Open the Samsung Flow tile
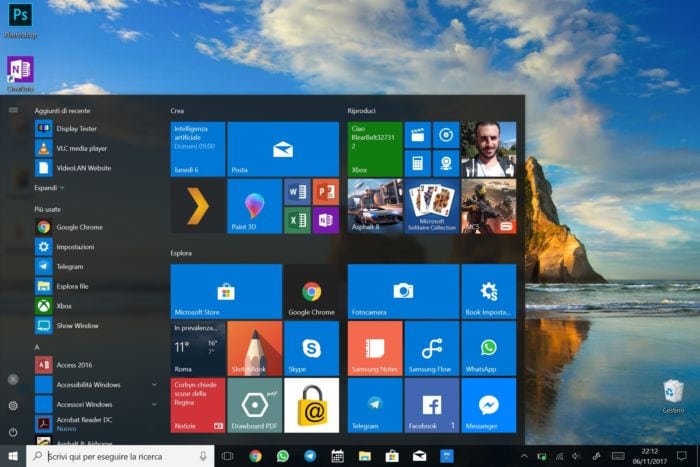Viewport: 700px width, 467px height. click(x=432, y=349)
